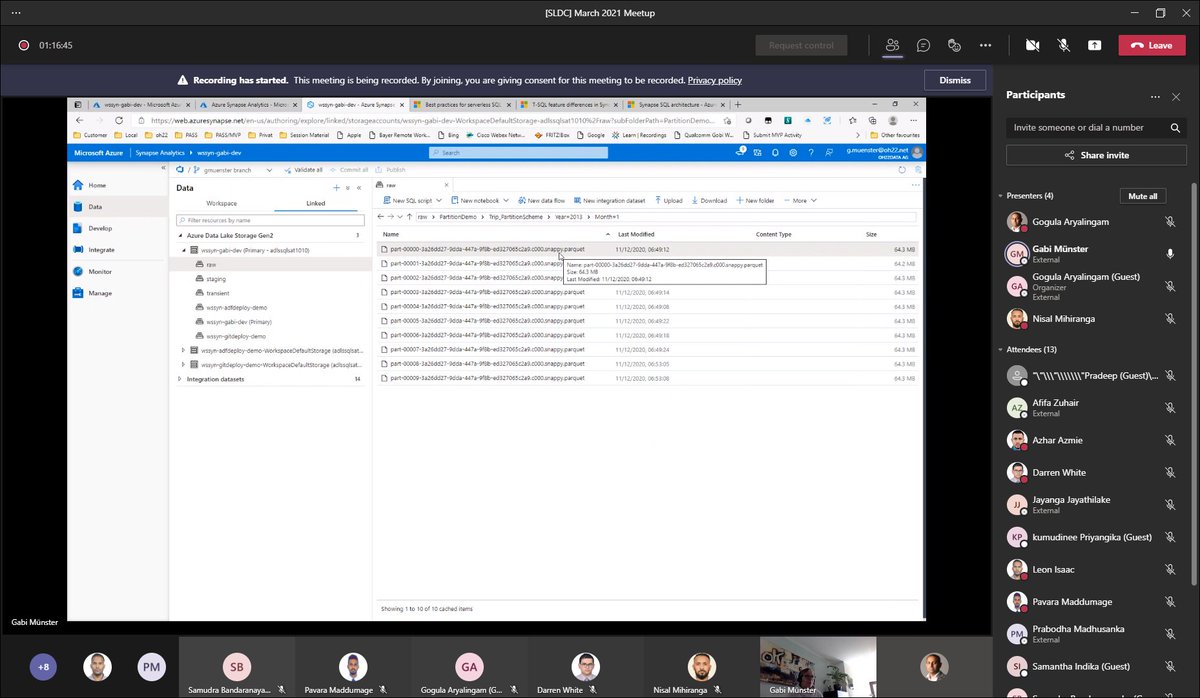Expand the wssyn-adfdeploy-demo-WorkspaceDefaultStorage node
Image resolution: width=1200 pixels, height=698 pixels.
184,351
